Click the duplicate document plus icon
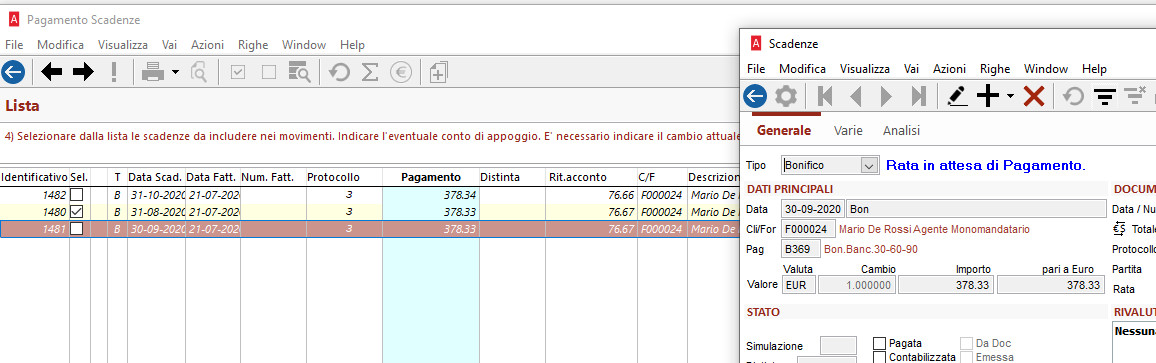The width and height of the screenshot is (1156, 363). (x=438, y=72)
